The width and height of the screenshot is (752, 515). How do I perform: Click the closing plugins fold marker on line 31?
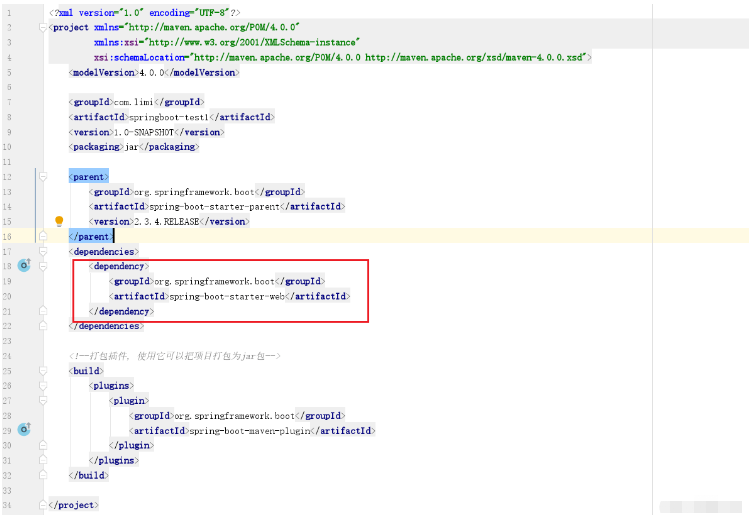point(43,460)
